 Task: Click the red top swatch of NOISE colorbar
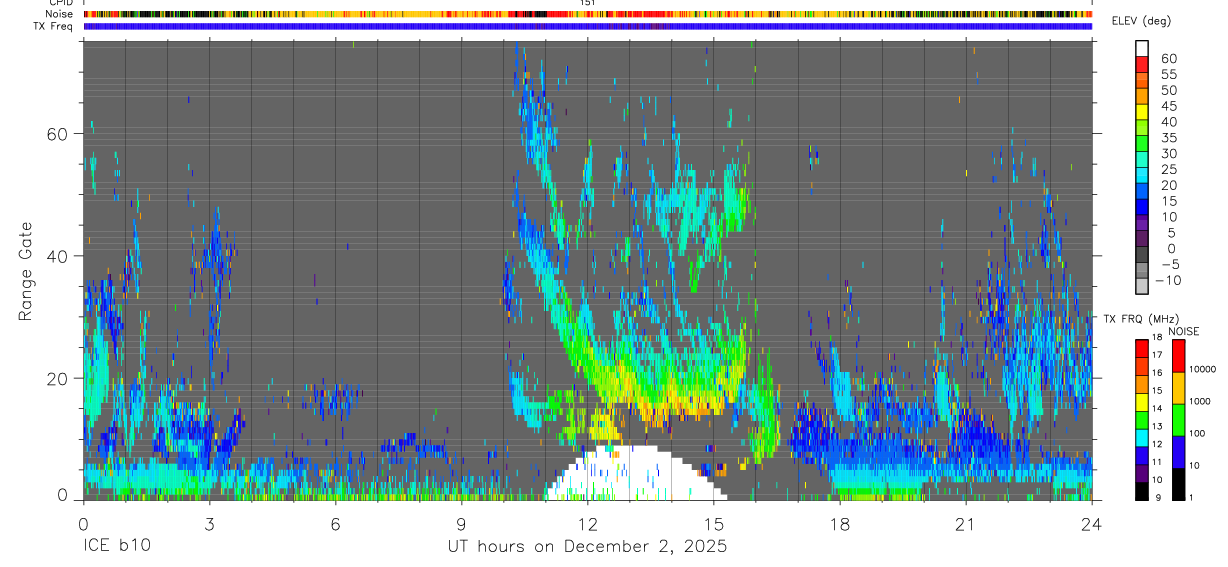(x=1179, y=355)
